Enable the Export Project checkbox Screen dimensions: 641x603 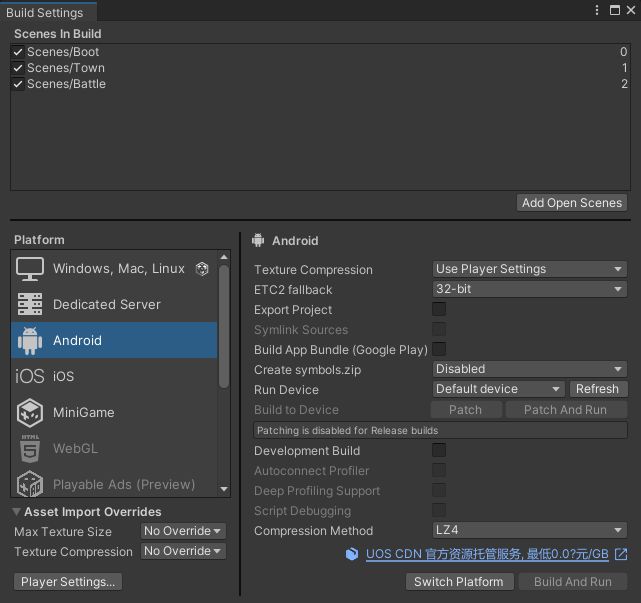pyautogui.click(x=439, y=309)
